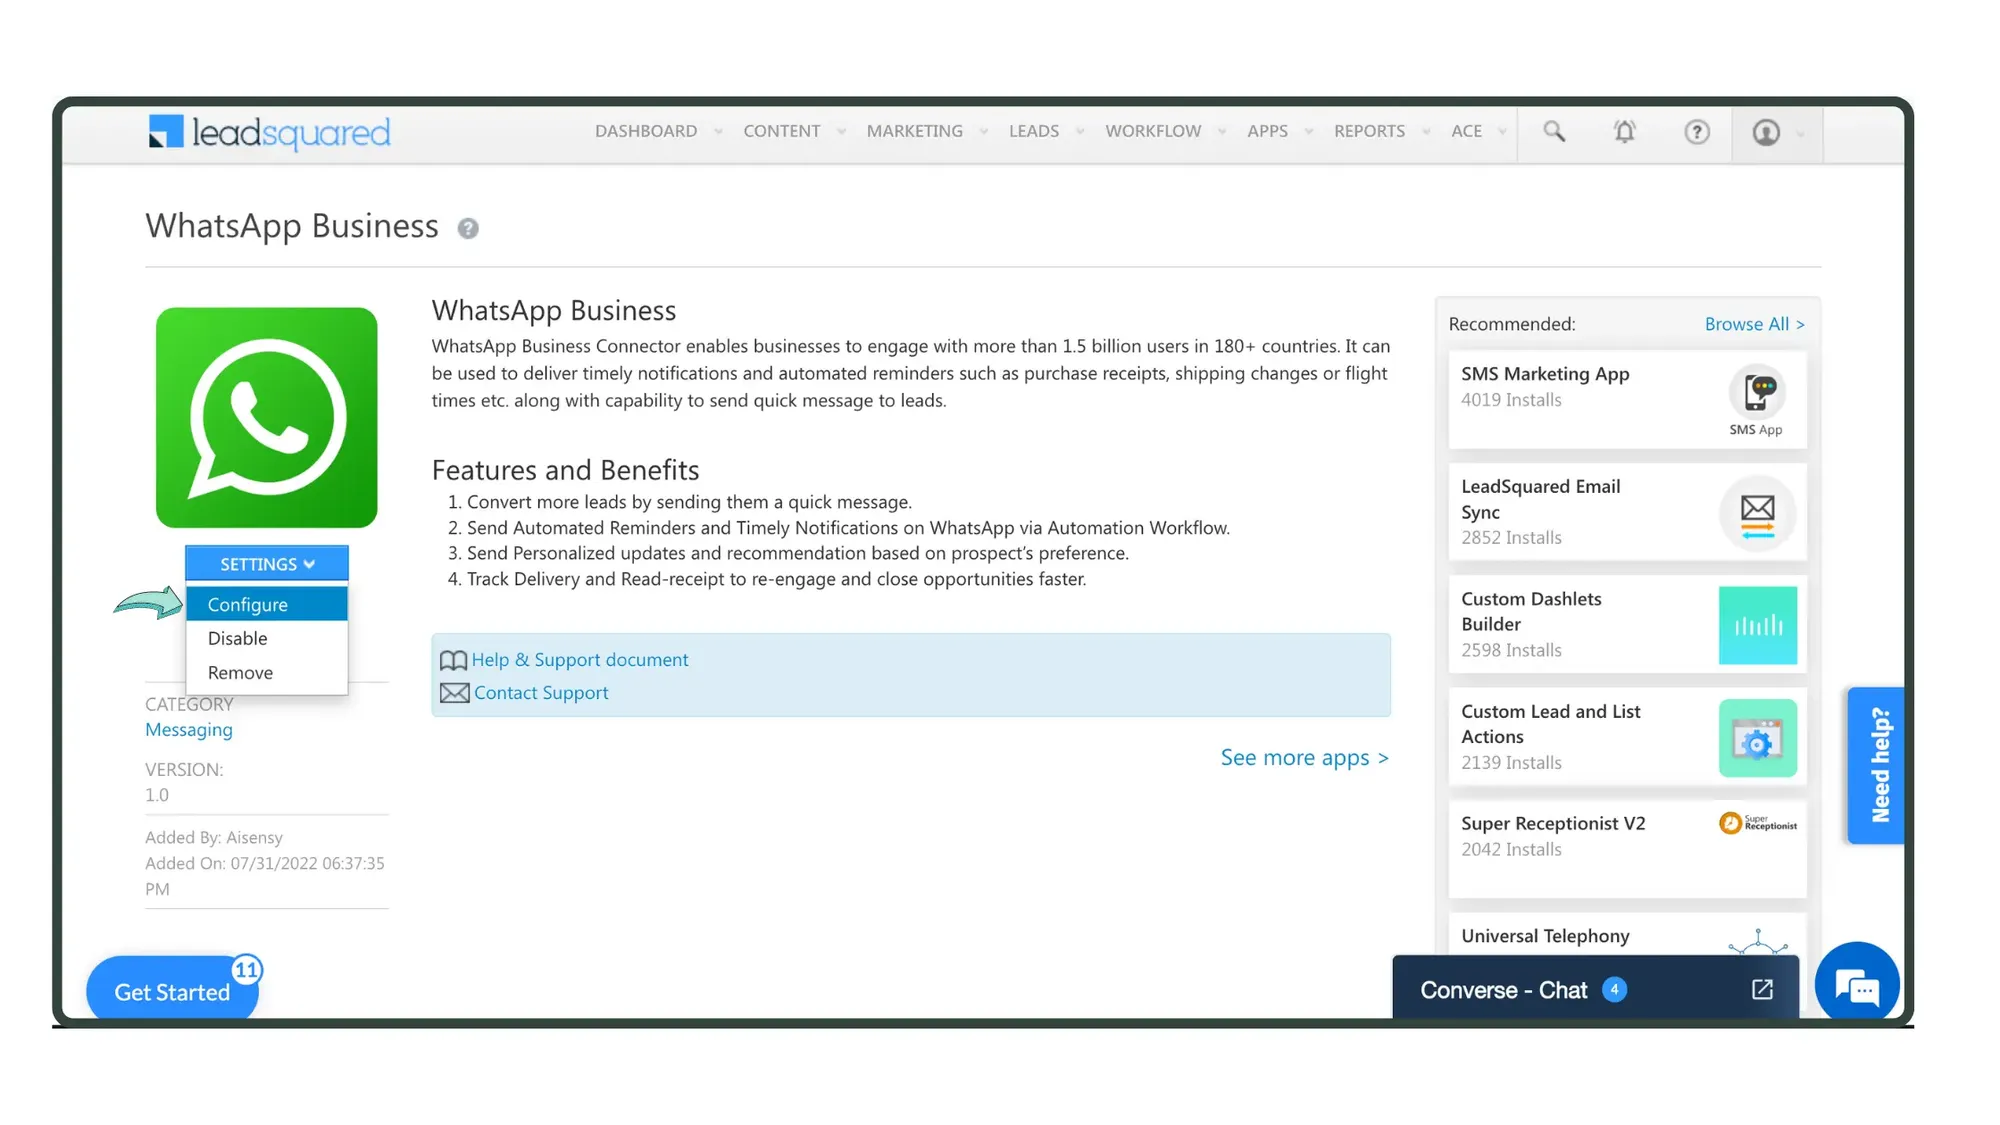
Task: Expand the WORKFLOW menu arrow
Action: (x=1222, y=132)
